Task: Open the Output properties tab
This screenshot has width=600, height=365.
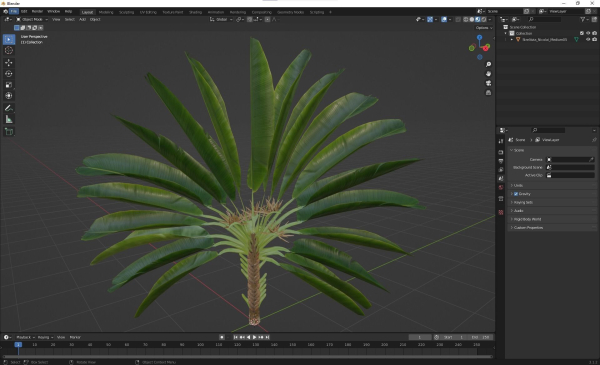Action: pyautogui.click(x=501, y=161)
